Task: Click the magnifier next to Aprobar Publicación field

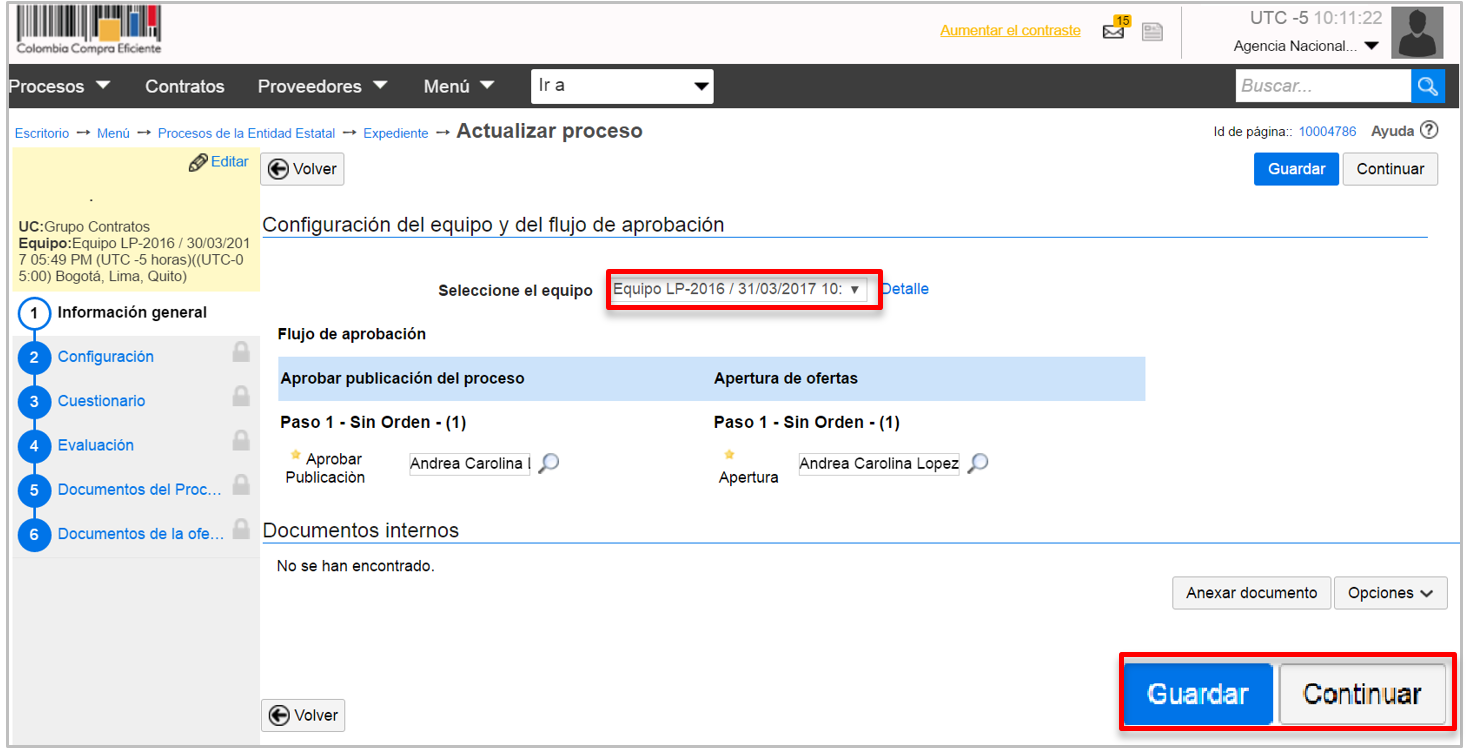Action: pos(549,464)
